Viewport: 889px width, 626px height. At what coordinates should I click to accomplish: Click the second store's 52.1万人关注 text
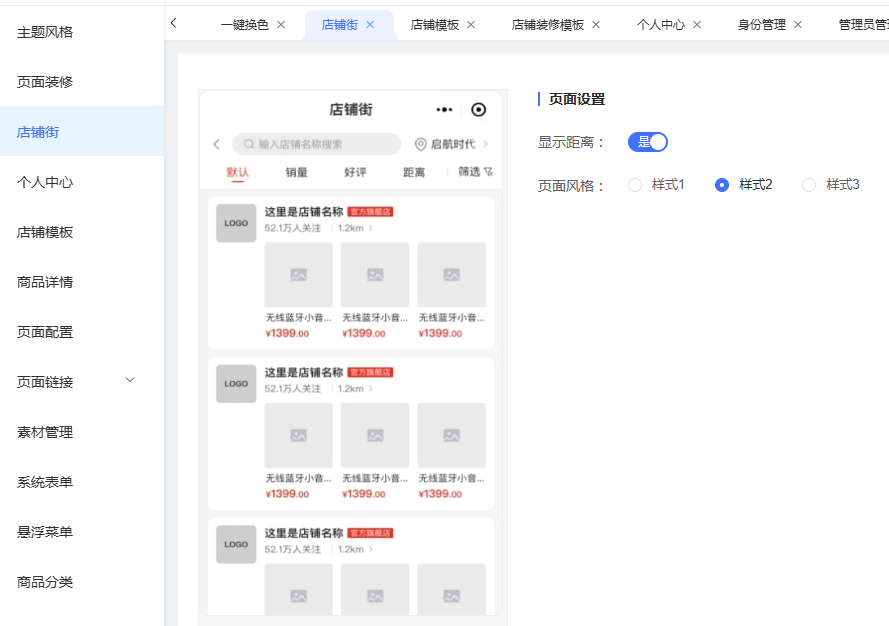[x=293, y=388]
